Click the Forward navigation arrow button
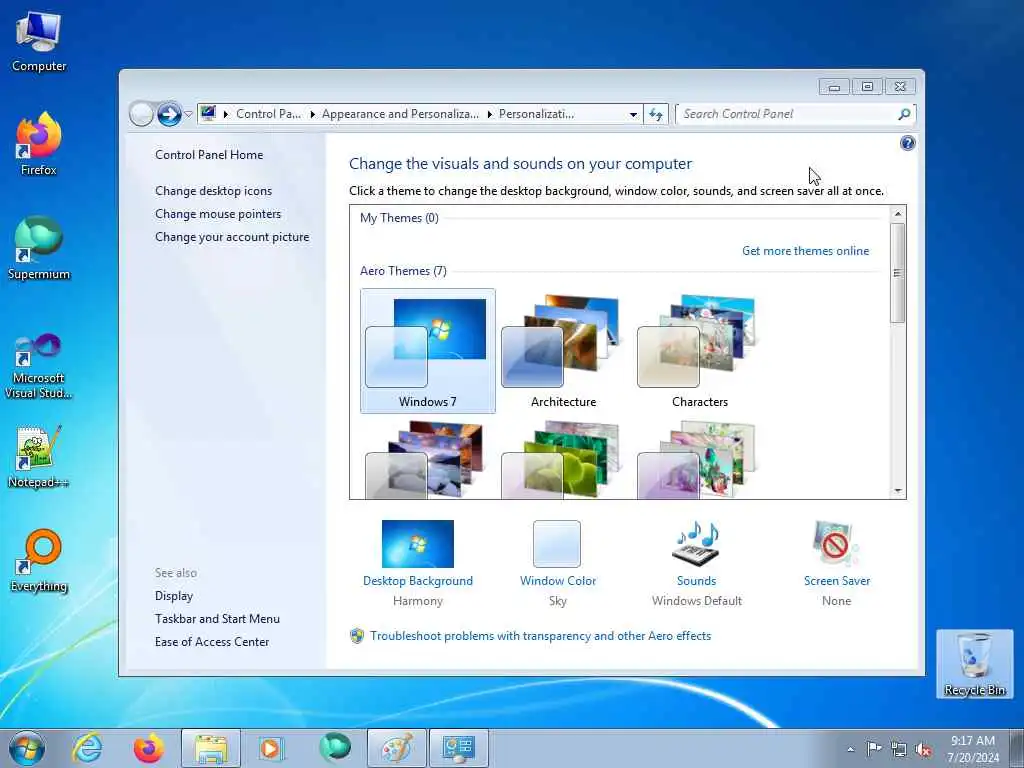1024x768 pixels. [169, 114]
